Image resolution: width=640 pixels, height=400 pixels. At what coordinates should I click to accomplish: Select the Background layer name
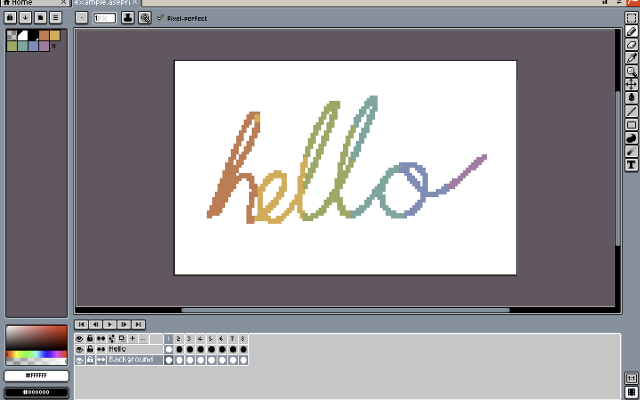pos(135,360)
